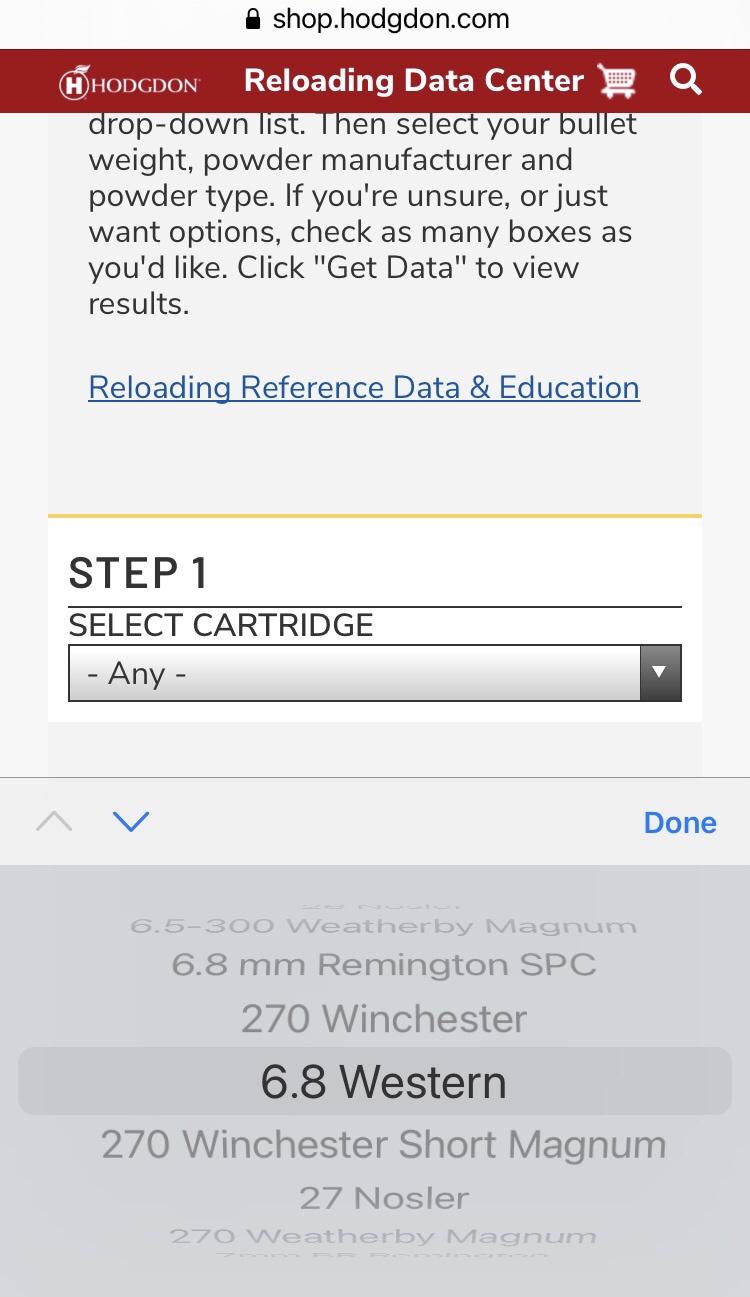
Task: Open Reloading Reference Data & Education link
Action: 364,387
